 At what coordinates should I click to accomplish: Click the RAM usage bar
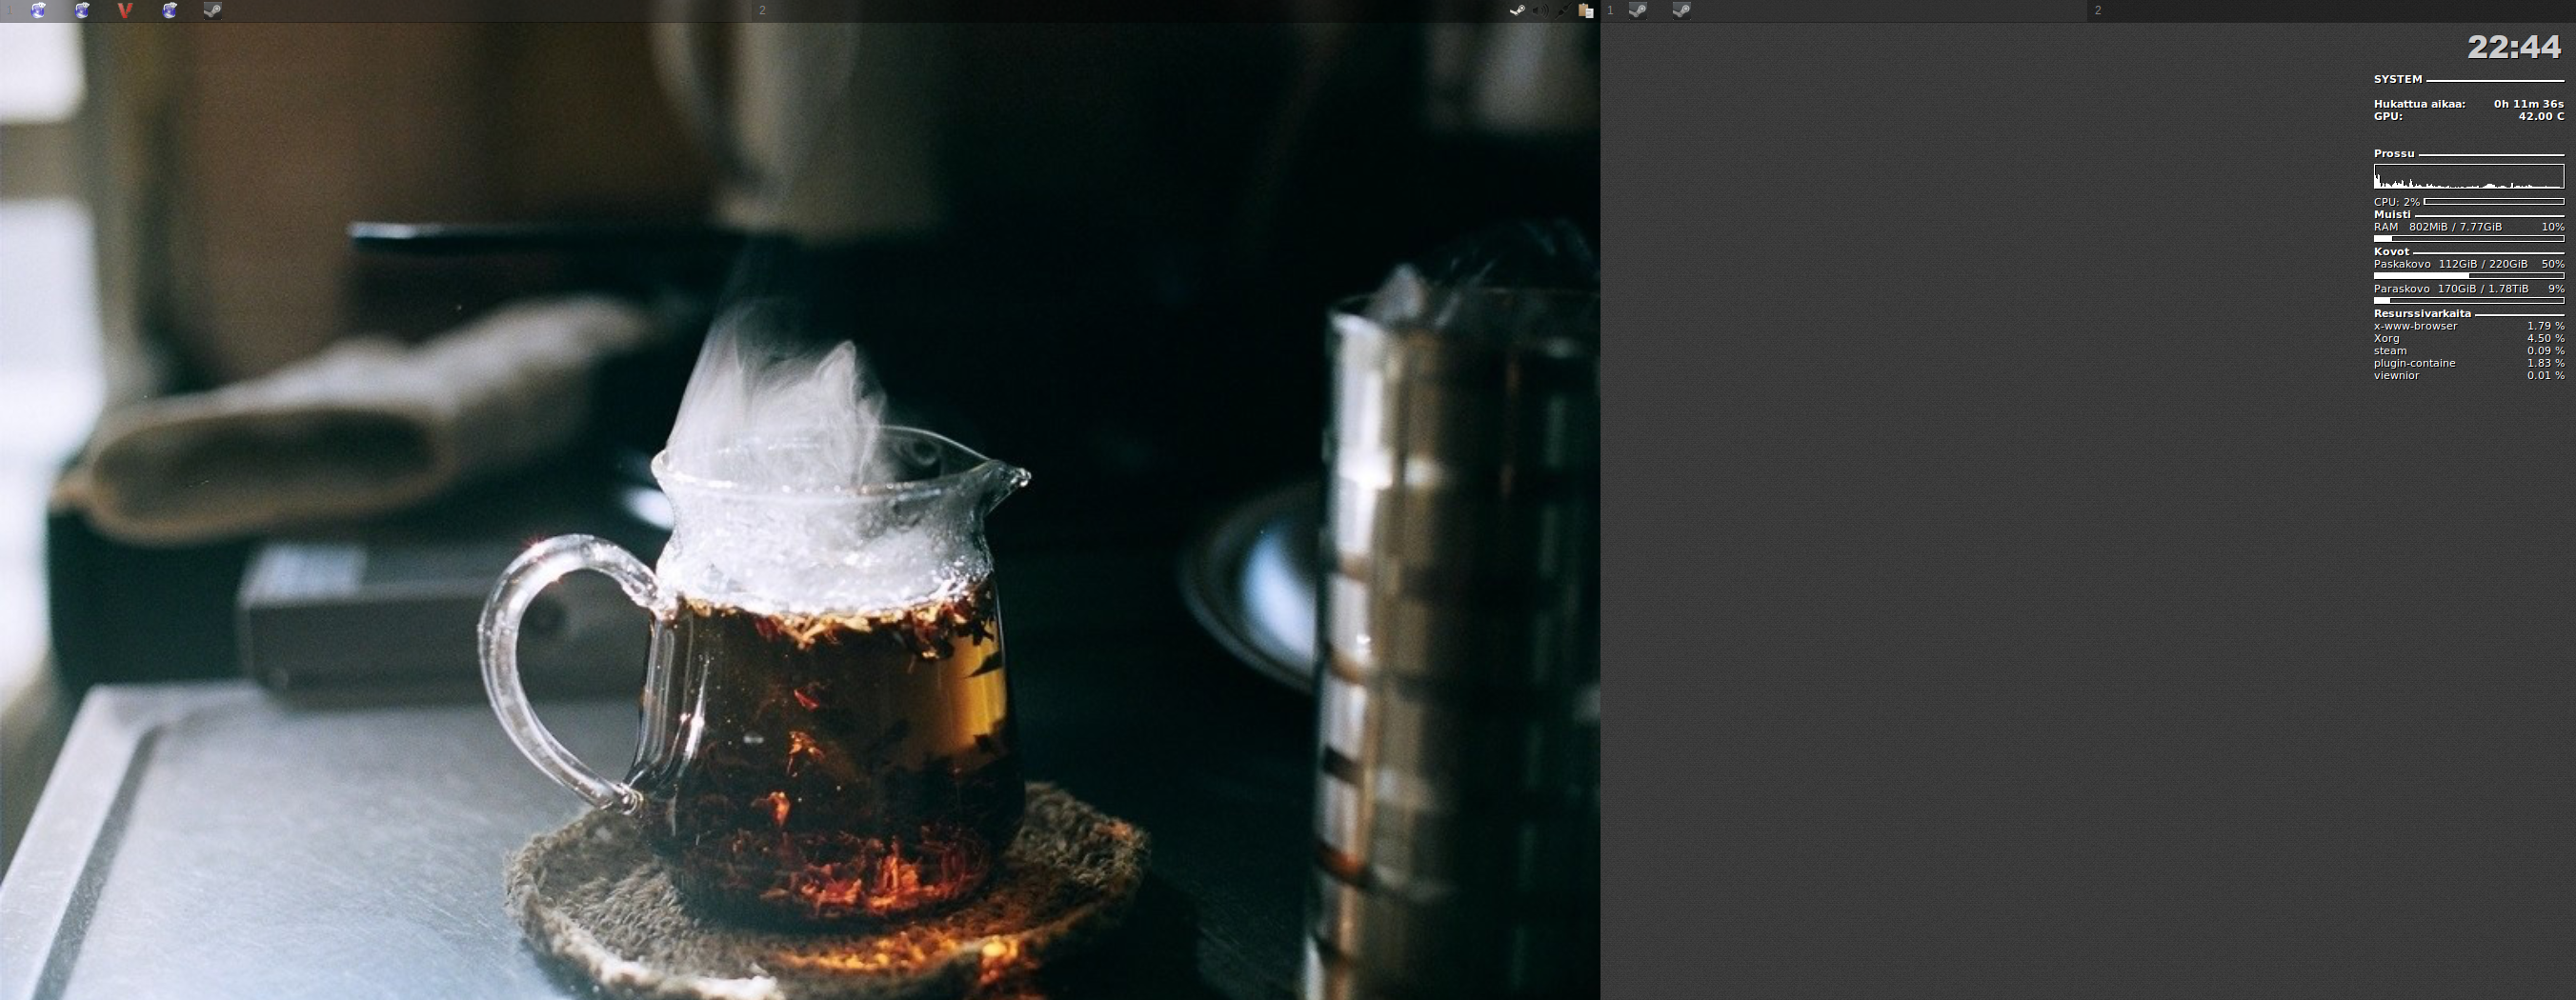(2468, 239)
